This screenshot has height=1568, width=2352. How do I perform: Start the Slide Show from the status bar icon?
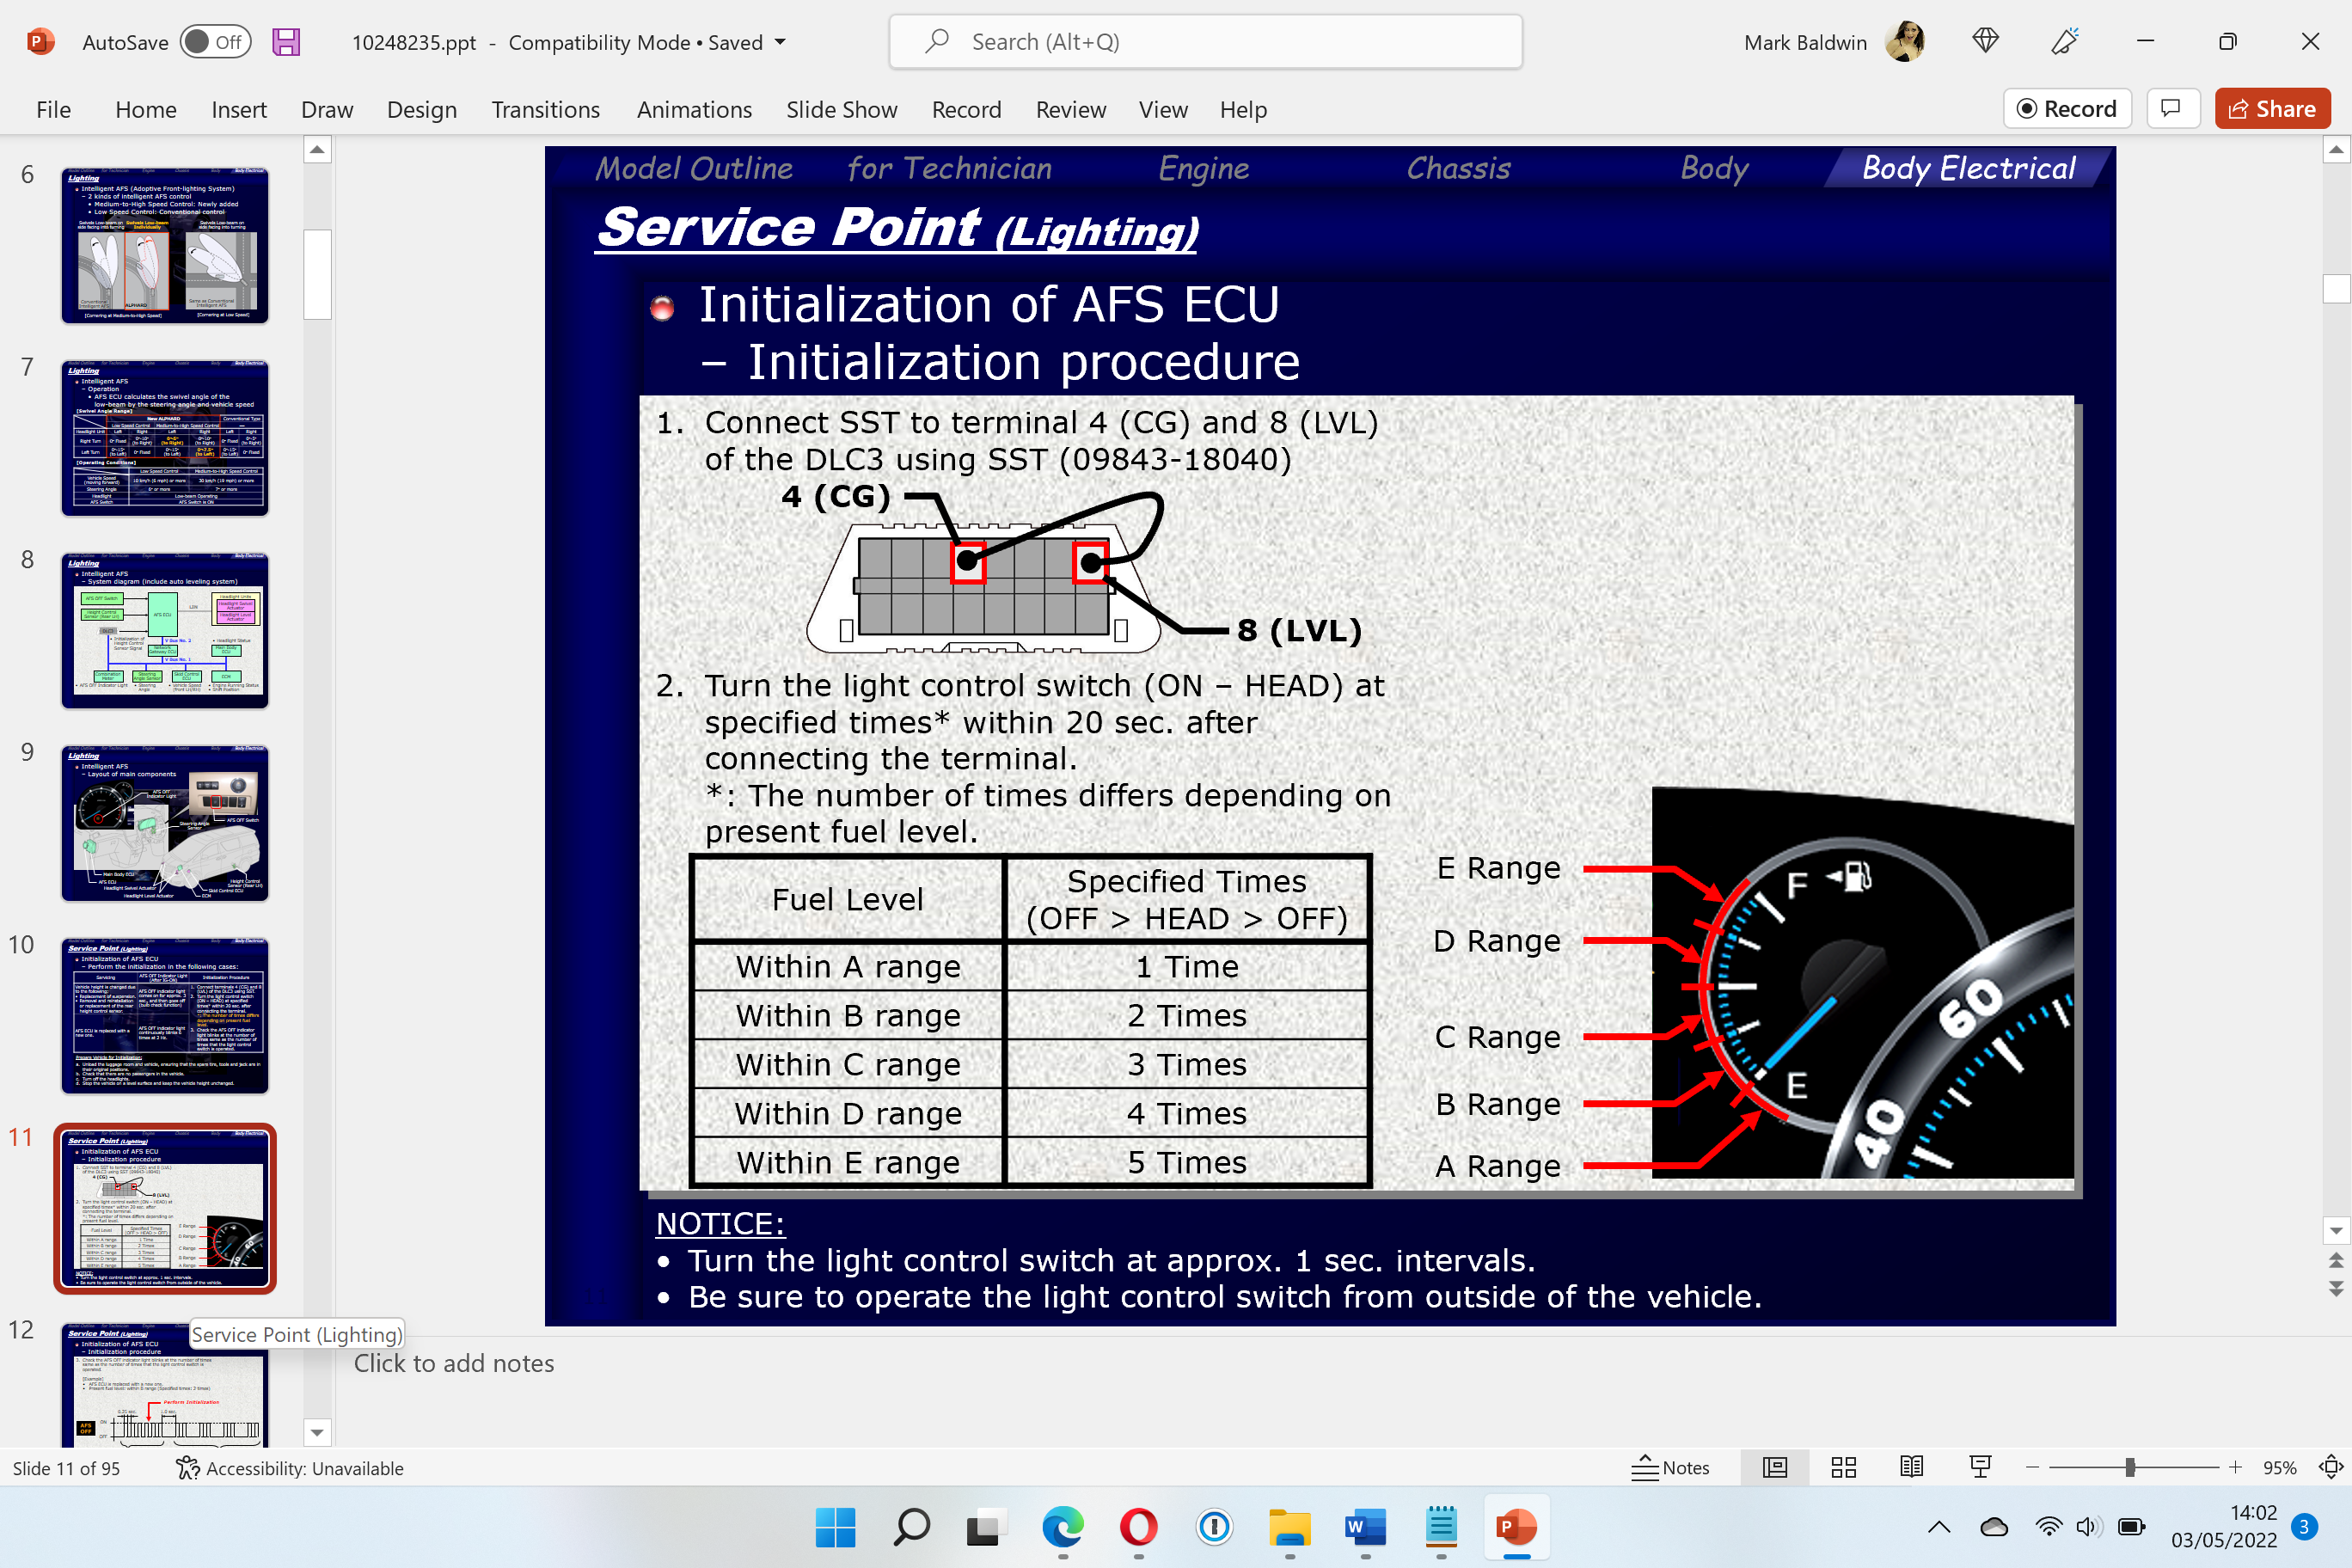(x=1980, y=1467)
